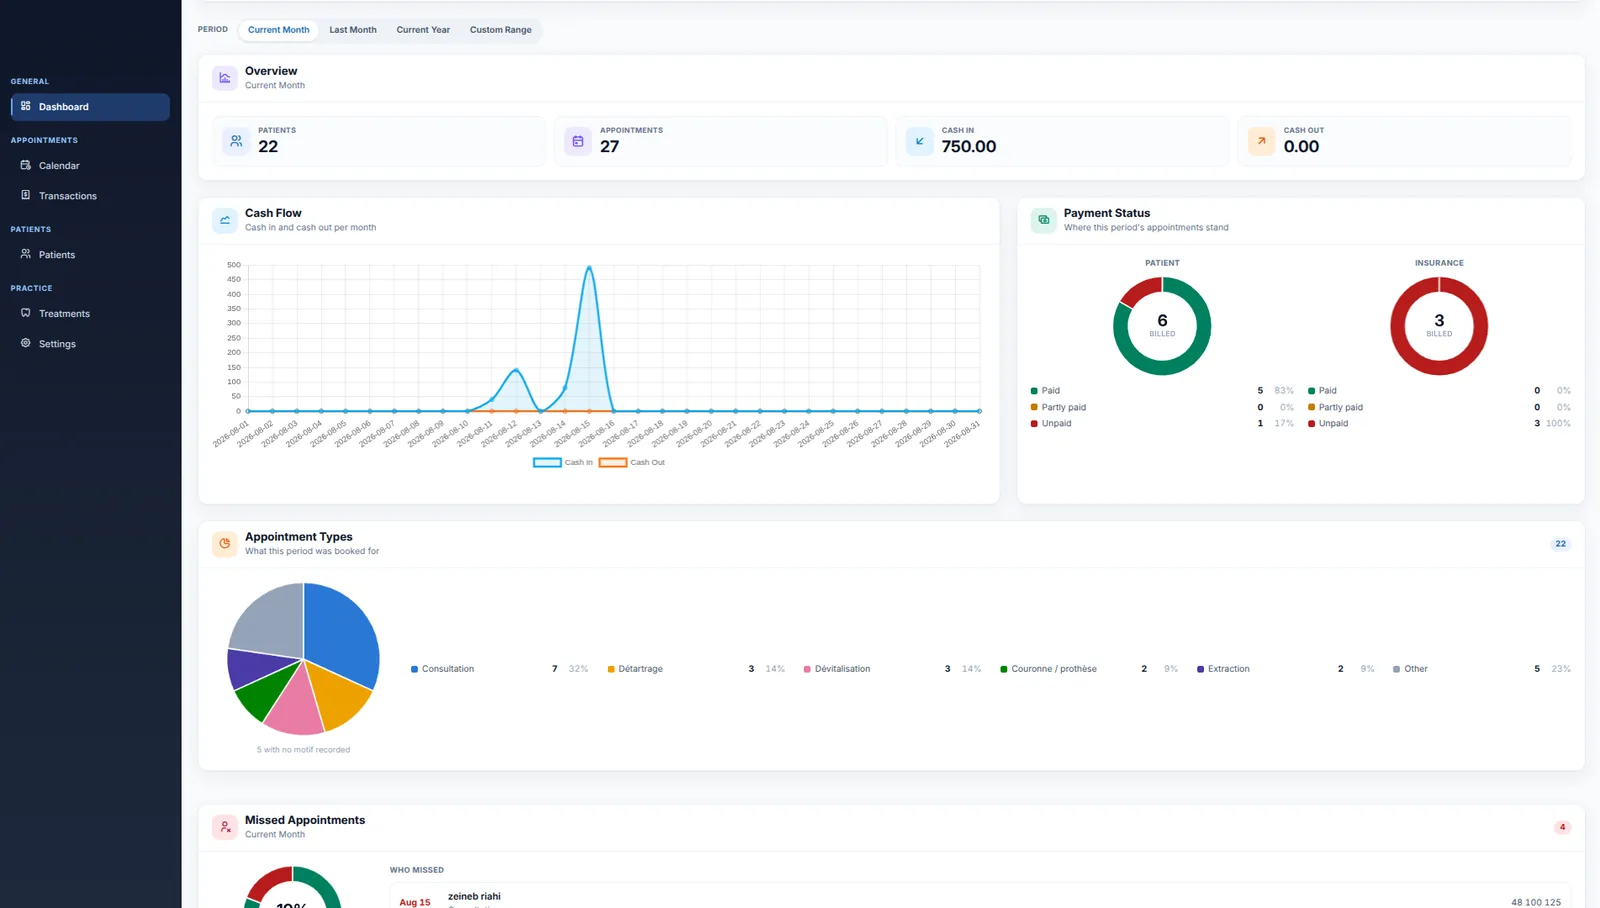Choose the Custom Range period
This screenshot has height=908, width=1600.
point(501,30)
